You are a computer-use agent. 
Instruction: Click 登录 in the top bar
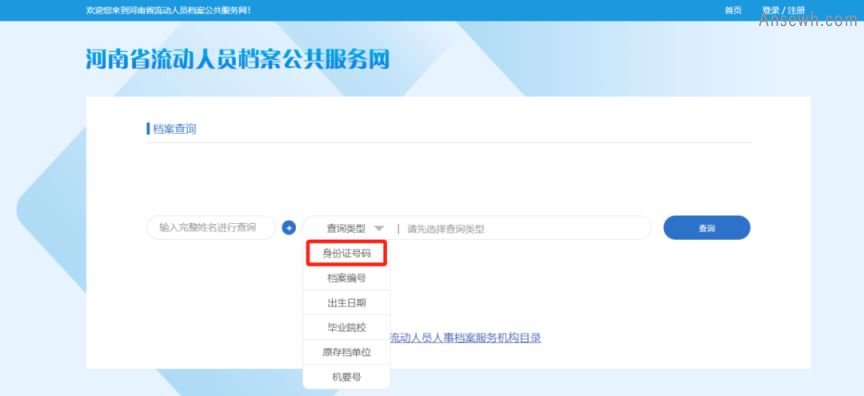770,10
